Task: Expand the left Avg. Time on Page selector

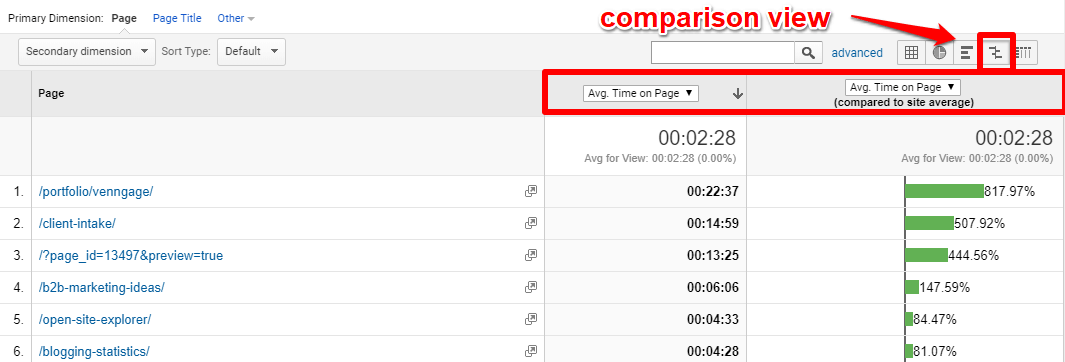Action: 641,94
